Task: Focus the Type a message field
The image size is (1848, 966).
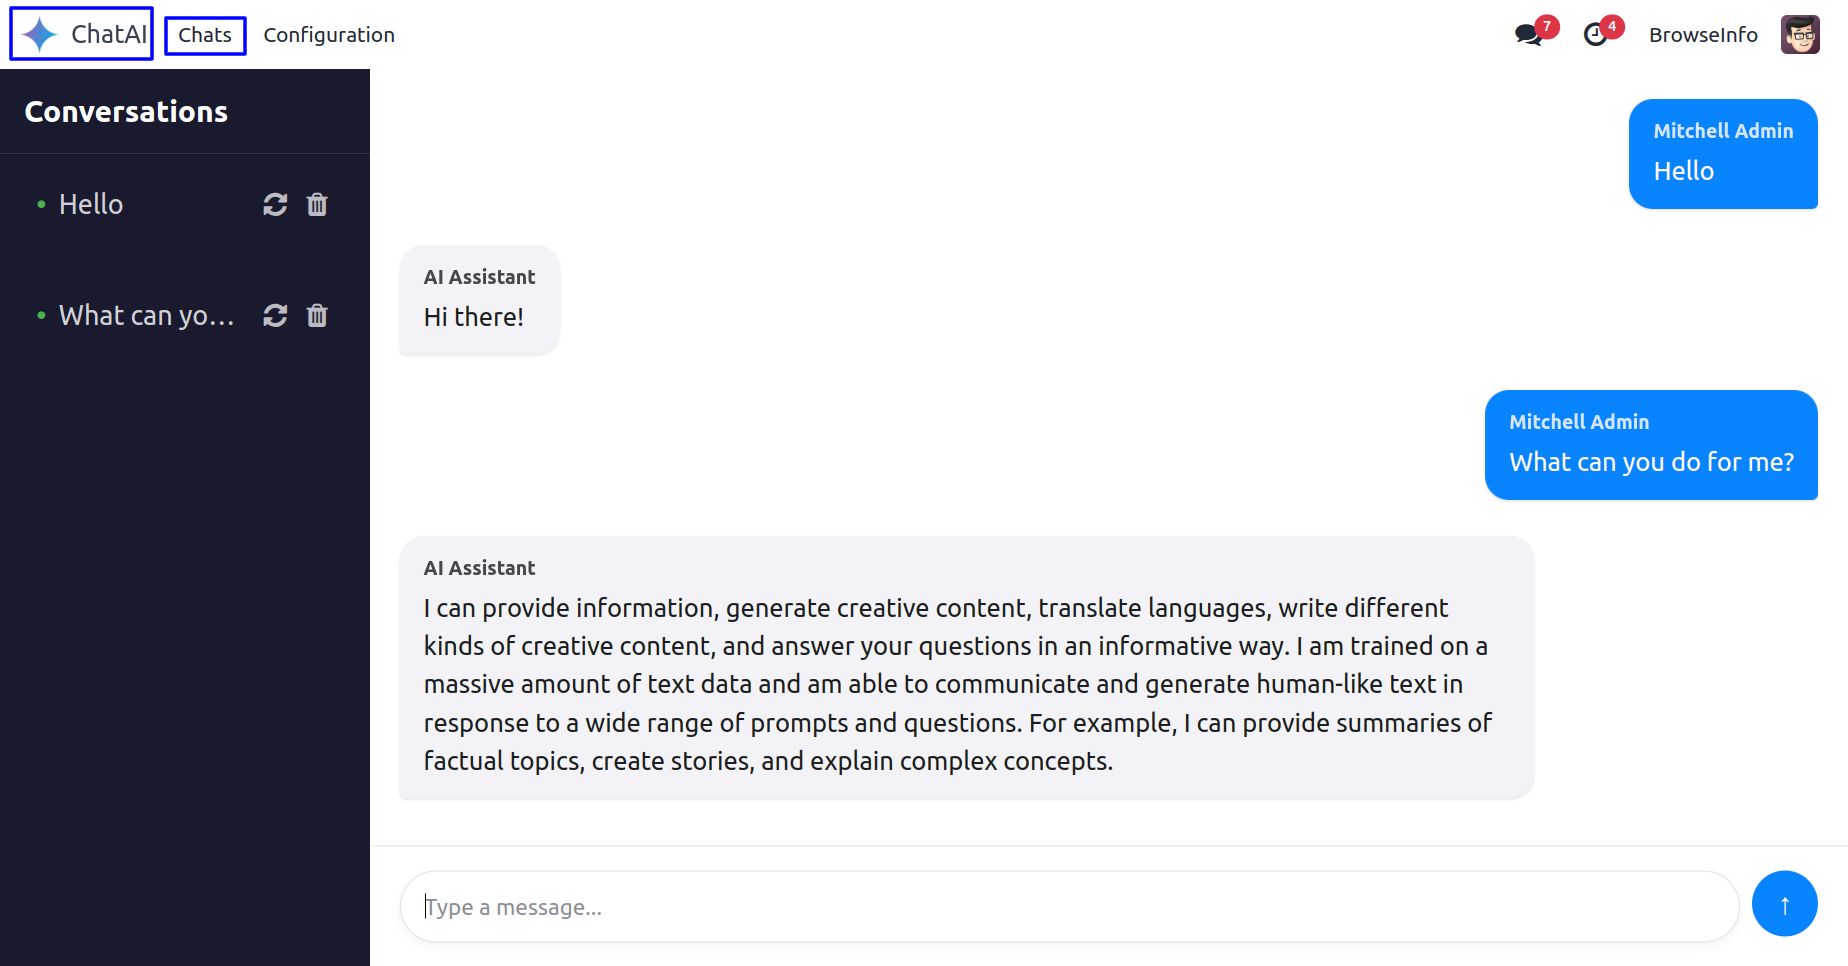Action: click(1069, 907)
